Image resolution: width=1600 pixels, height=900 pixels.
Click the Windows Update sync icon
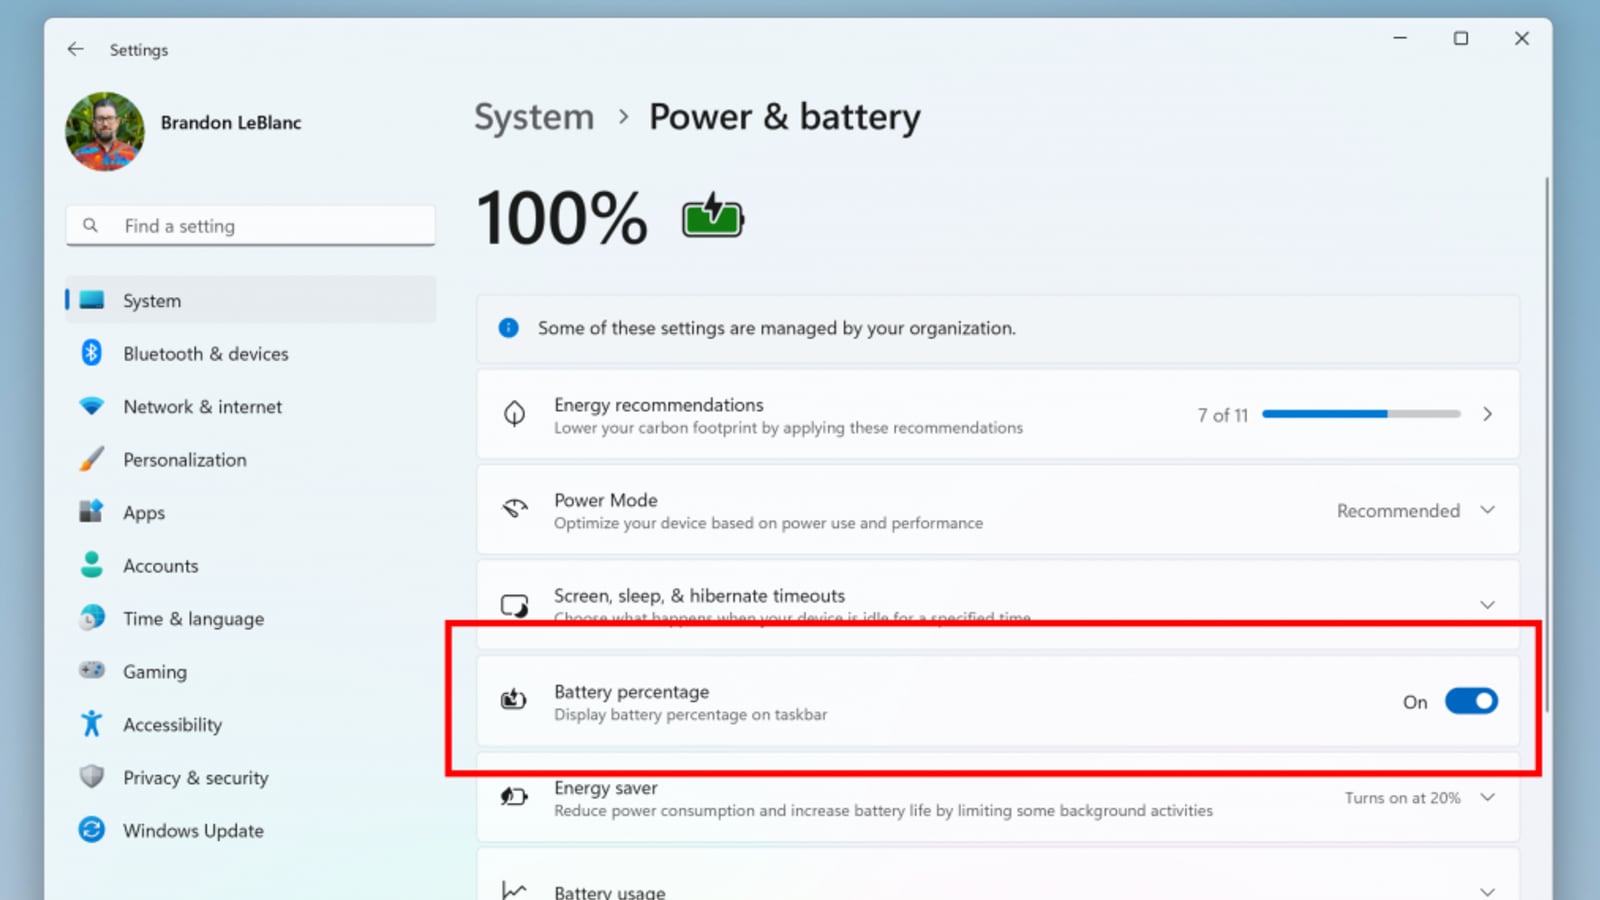tap(92, 830)
